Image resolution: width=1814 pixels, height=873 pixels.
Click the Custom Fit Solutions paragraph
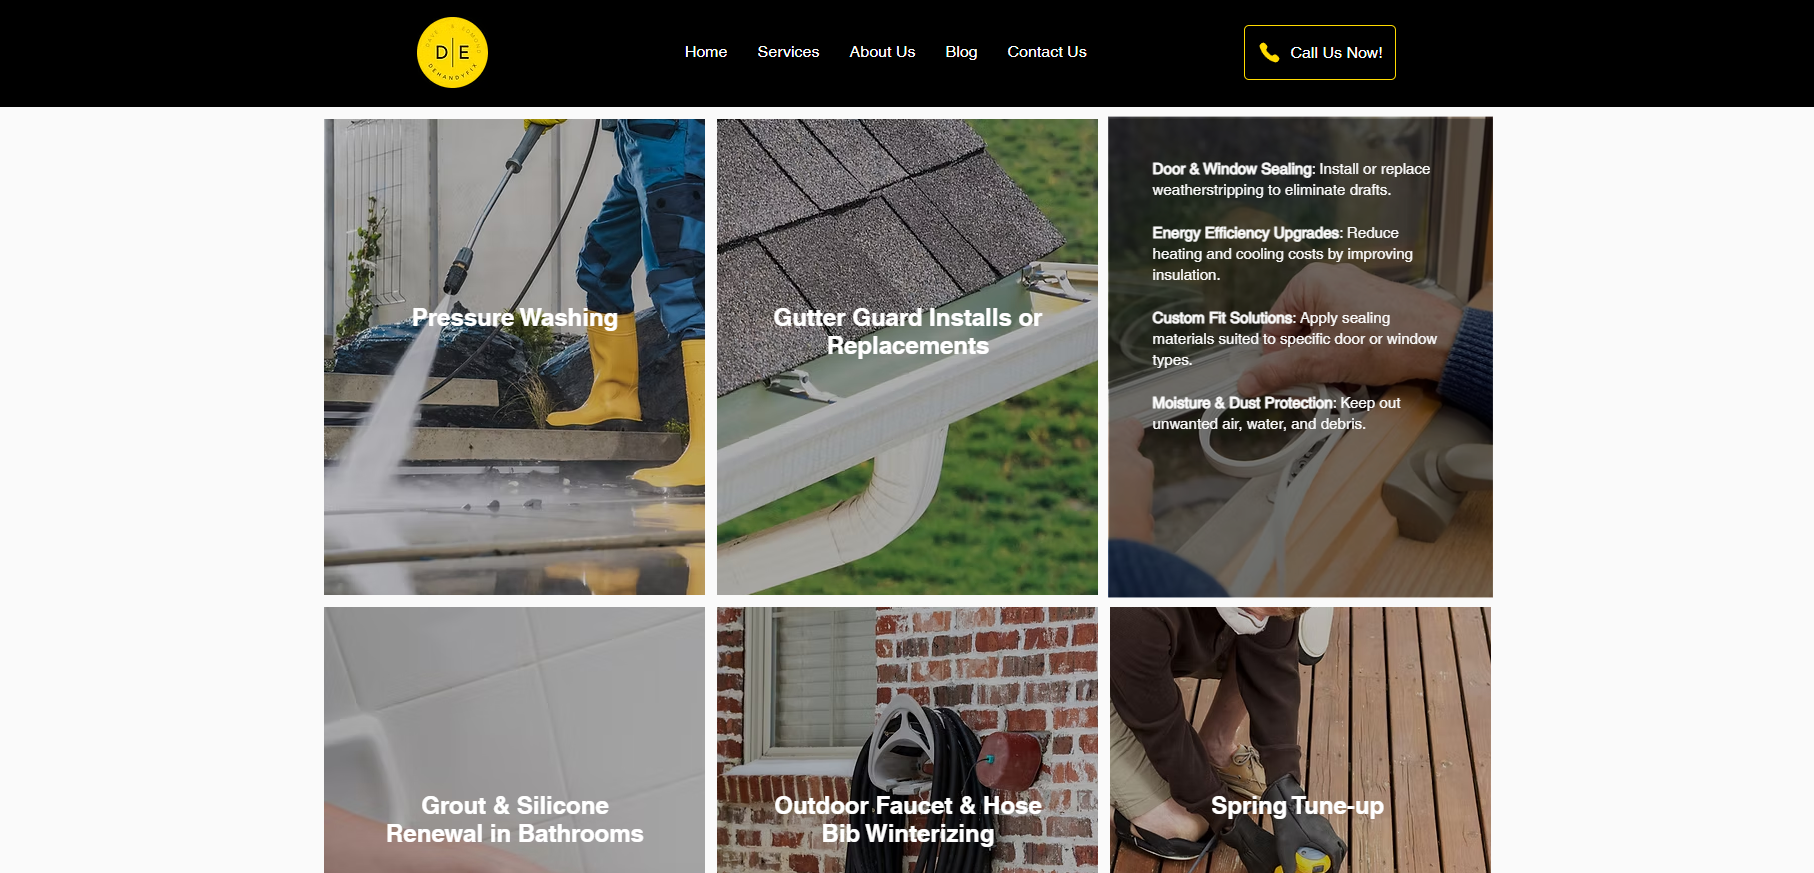[1294, 339]
